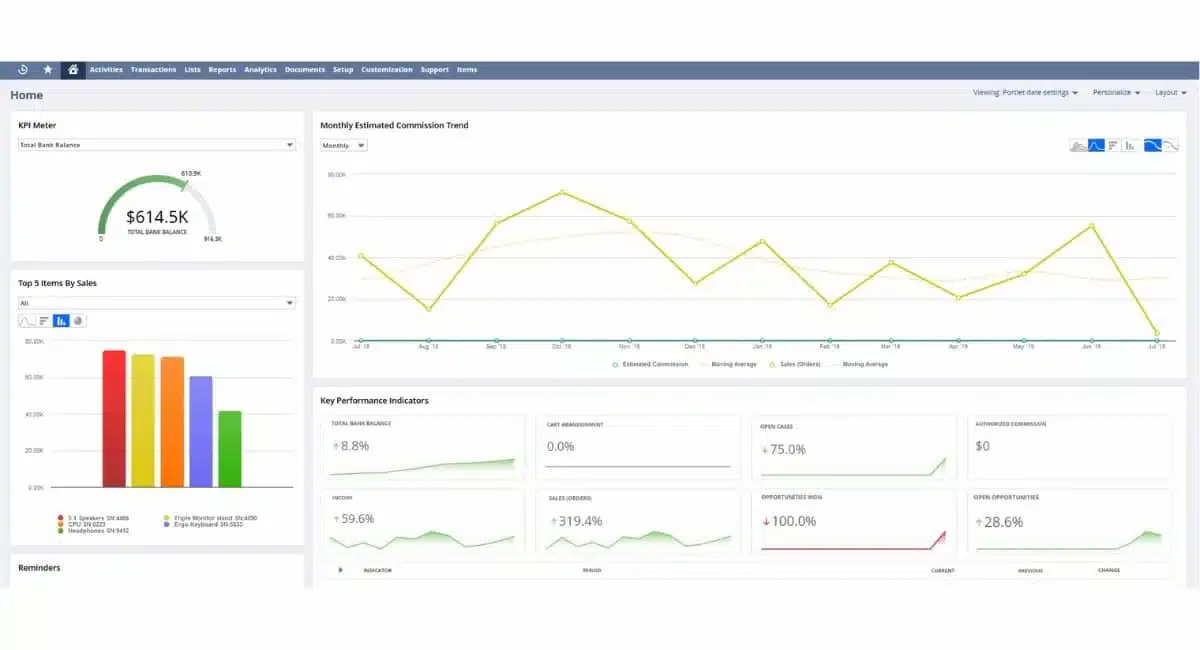Select horizontal bar icon in Commission Trend
The image size is (1200, 650).
tap(1113, 145)
